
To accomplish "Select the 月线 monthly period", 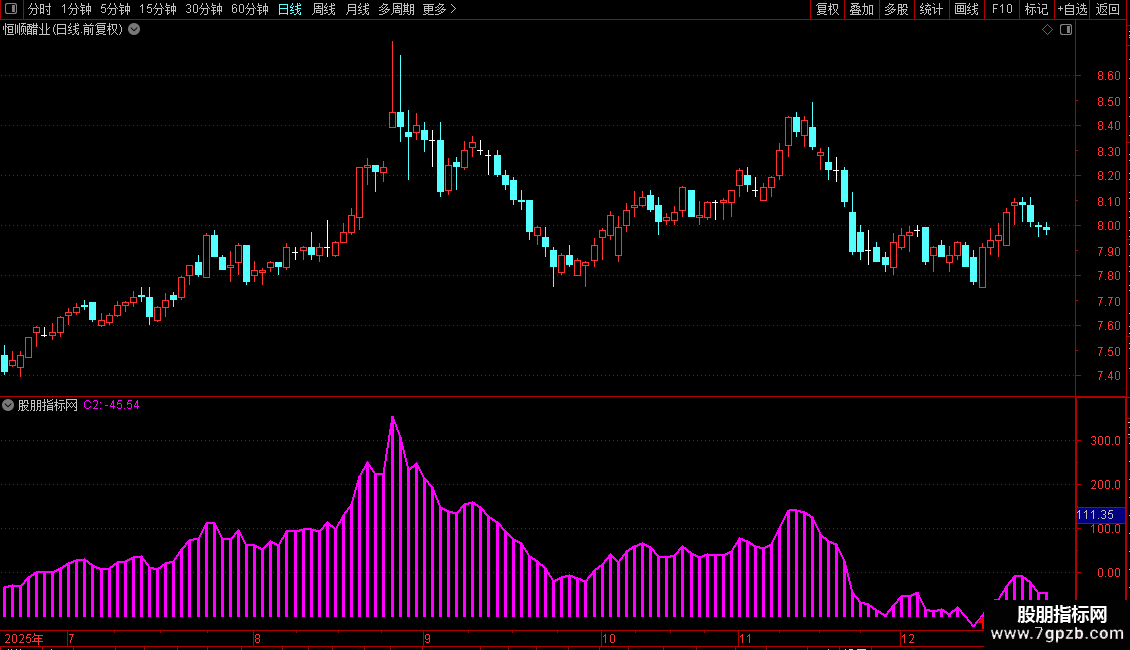I will [357, 9].
